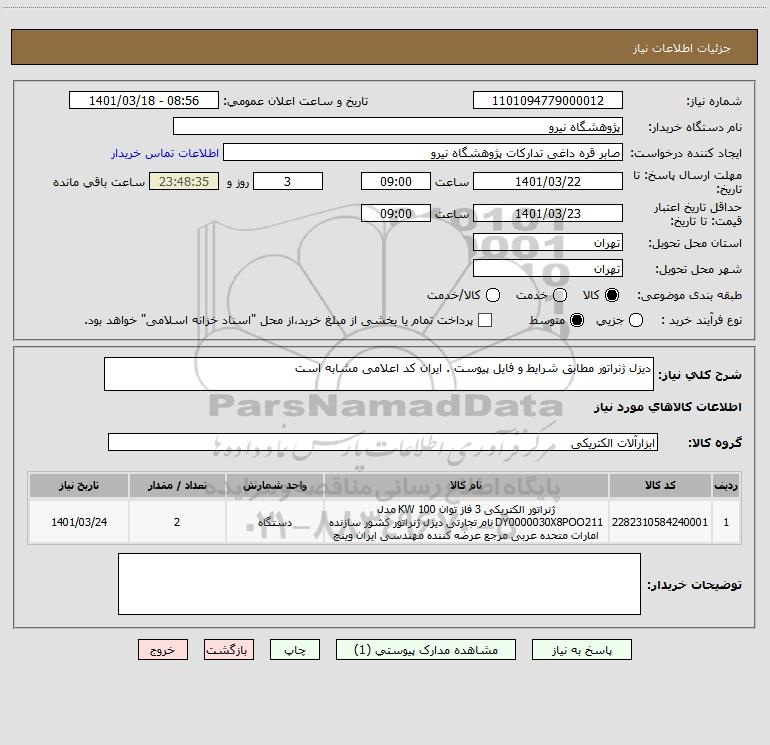Click remaining days field showing 3
The height and width of the screenshot is (745, 770).
288,181
